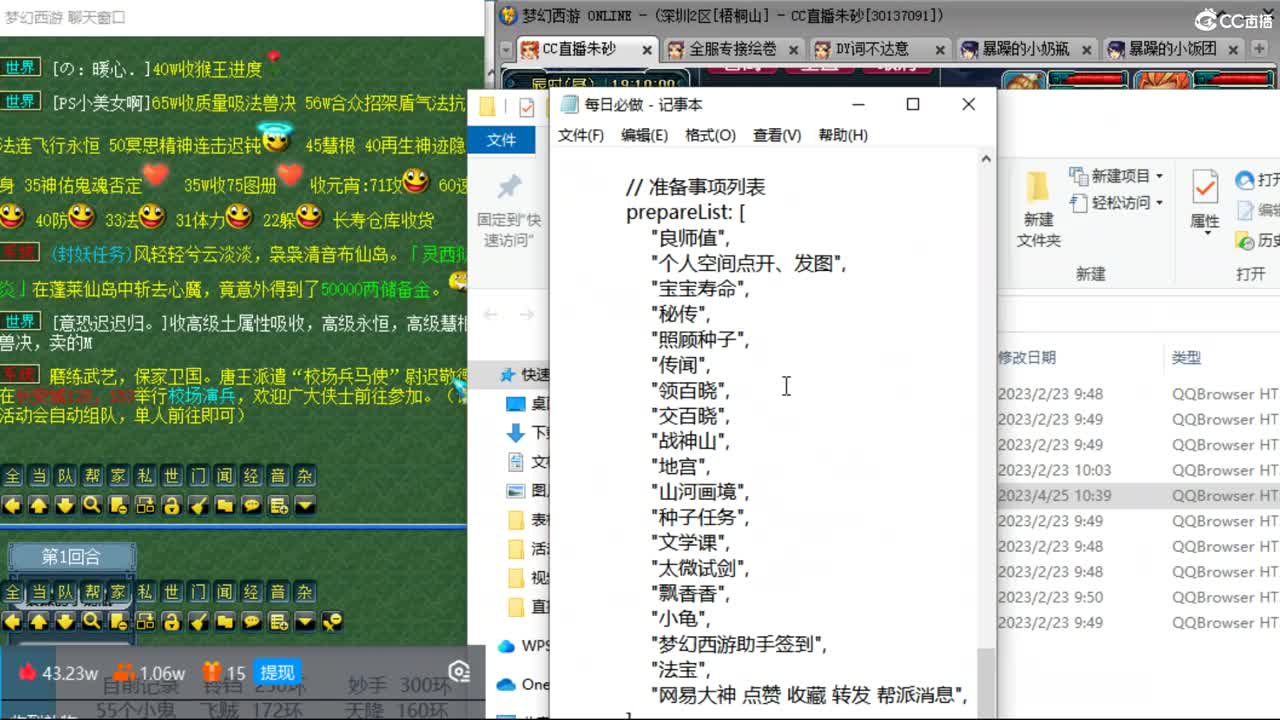The height and width of the screenshot is (720, 1280).
Task: Click the speech bubble icon in upper chat toolbar
Action: tap(252, 505)
